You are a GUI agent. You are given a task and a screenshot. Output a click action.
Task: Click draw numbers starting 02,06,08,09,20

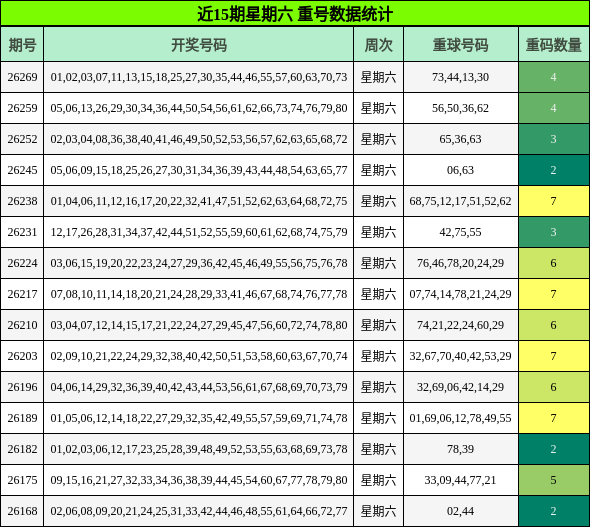pos(199,511)
